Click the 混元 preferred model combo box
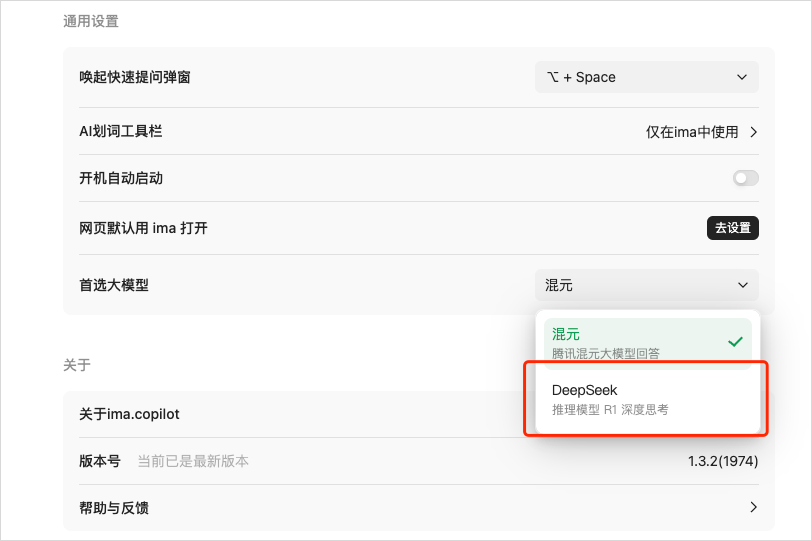Image resolution: width=812 pixels, height=541 pixels. (647, 285)
